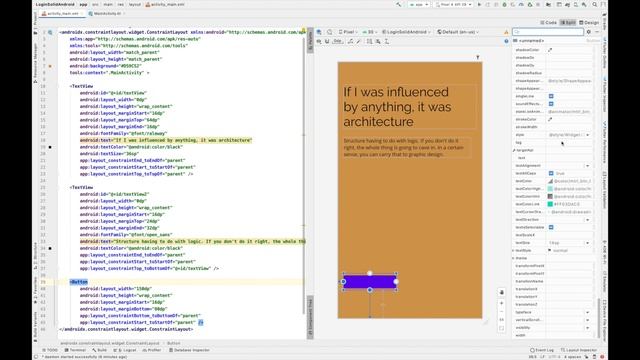Toggle the singleLine checkbox
The width and height of the screenshot is (640, 360).
551,96
